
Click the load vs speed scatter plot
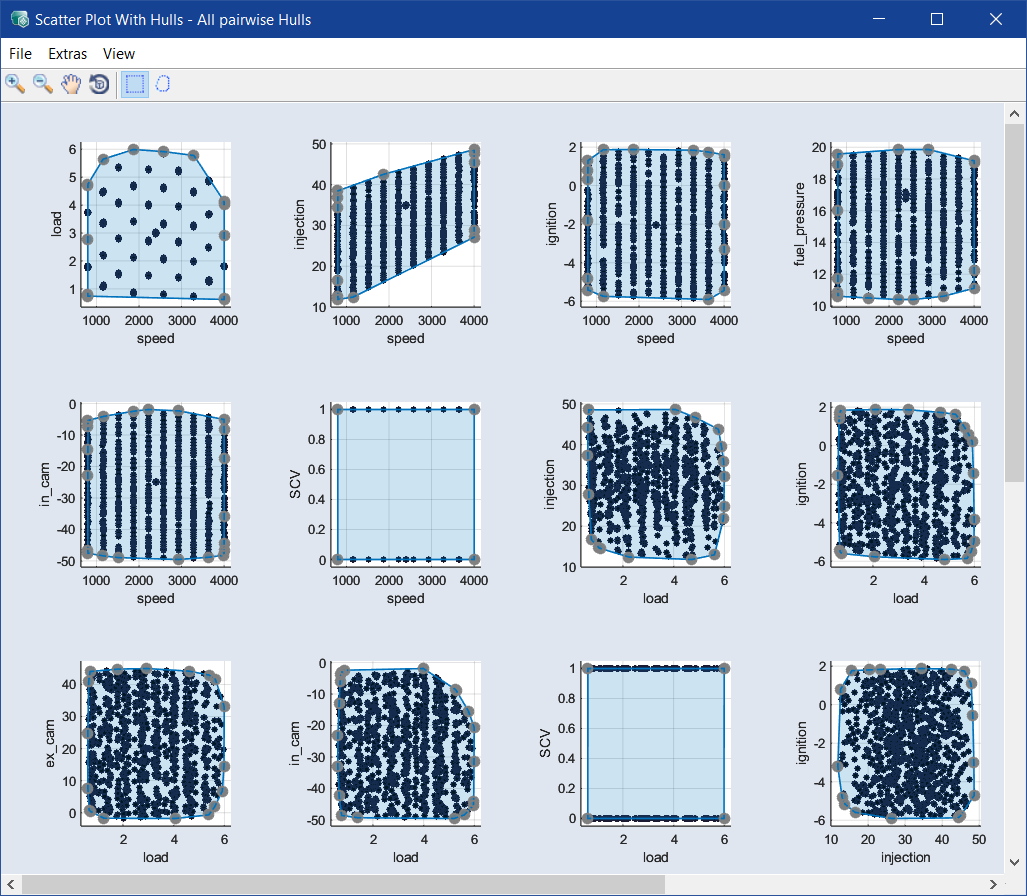[x=156, y=224]
